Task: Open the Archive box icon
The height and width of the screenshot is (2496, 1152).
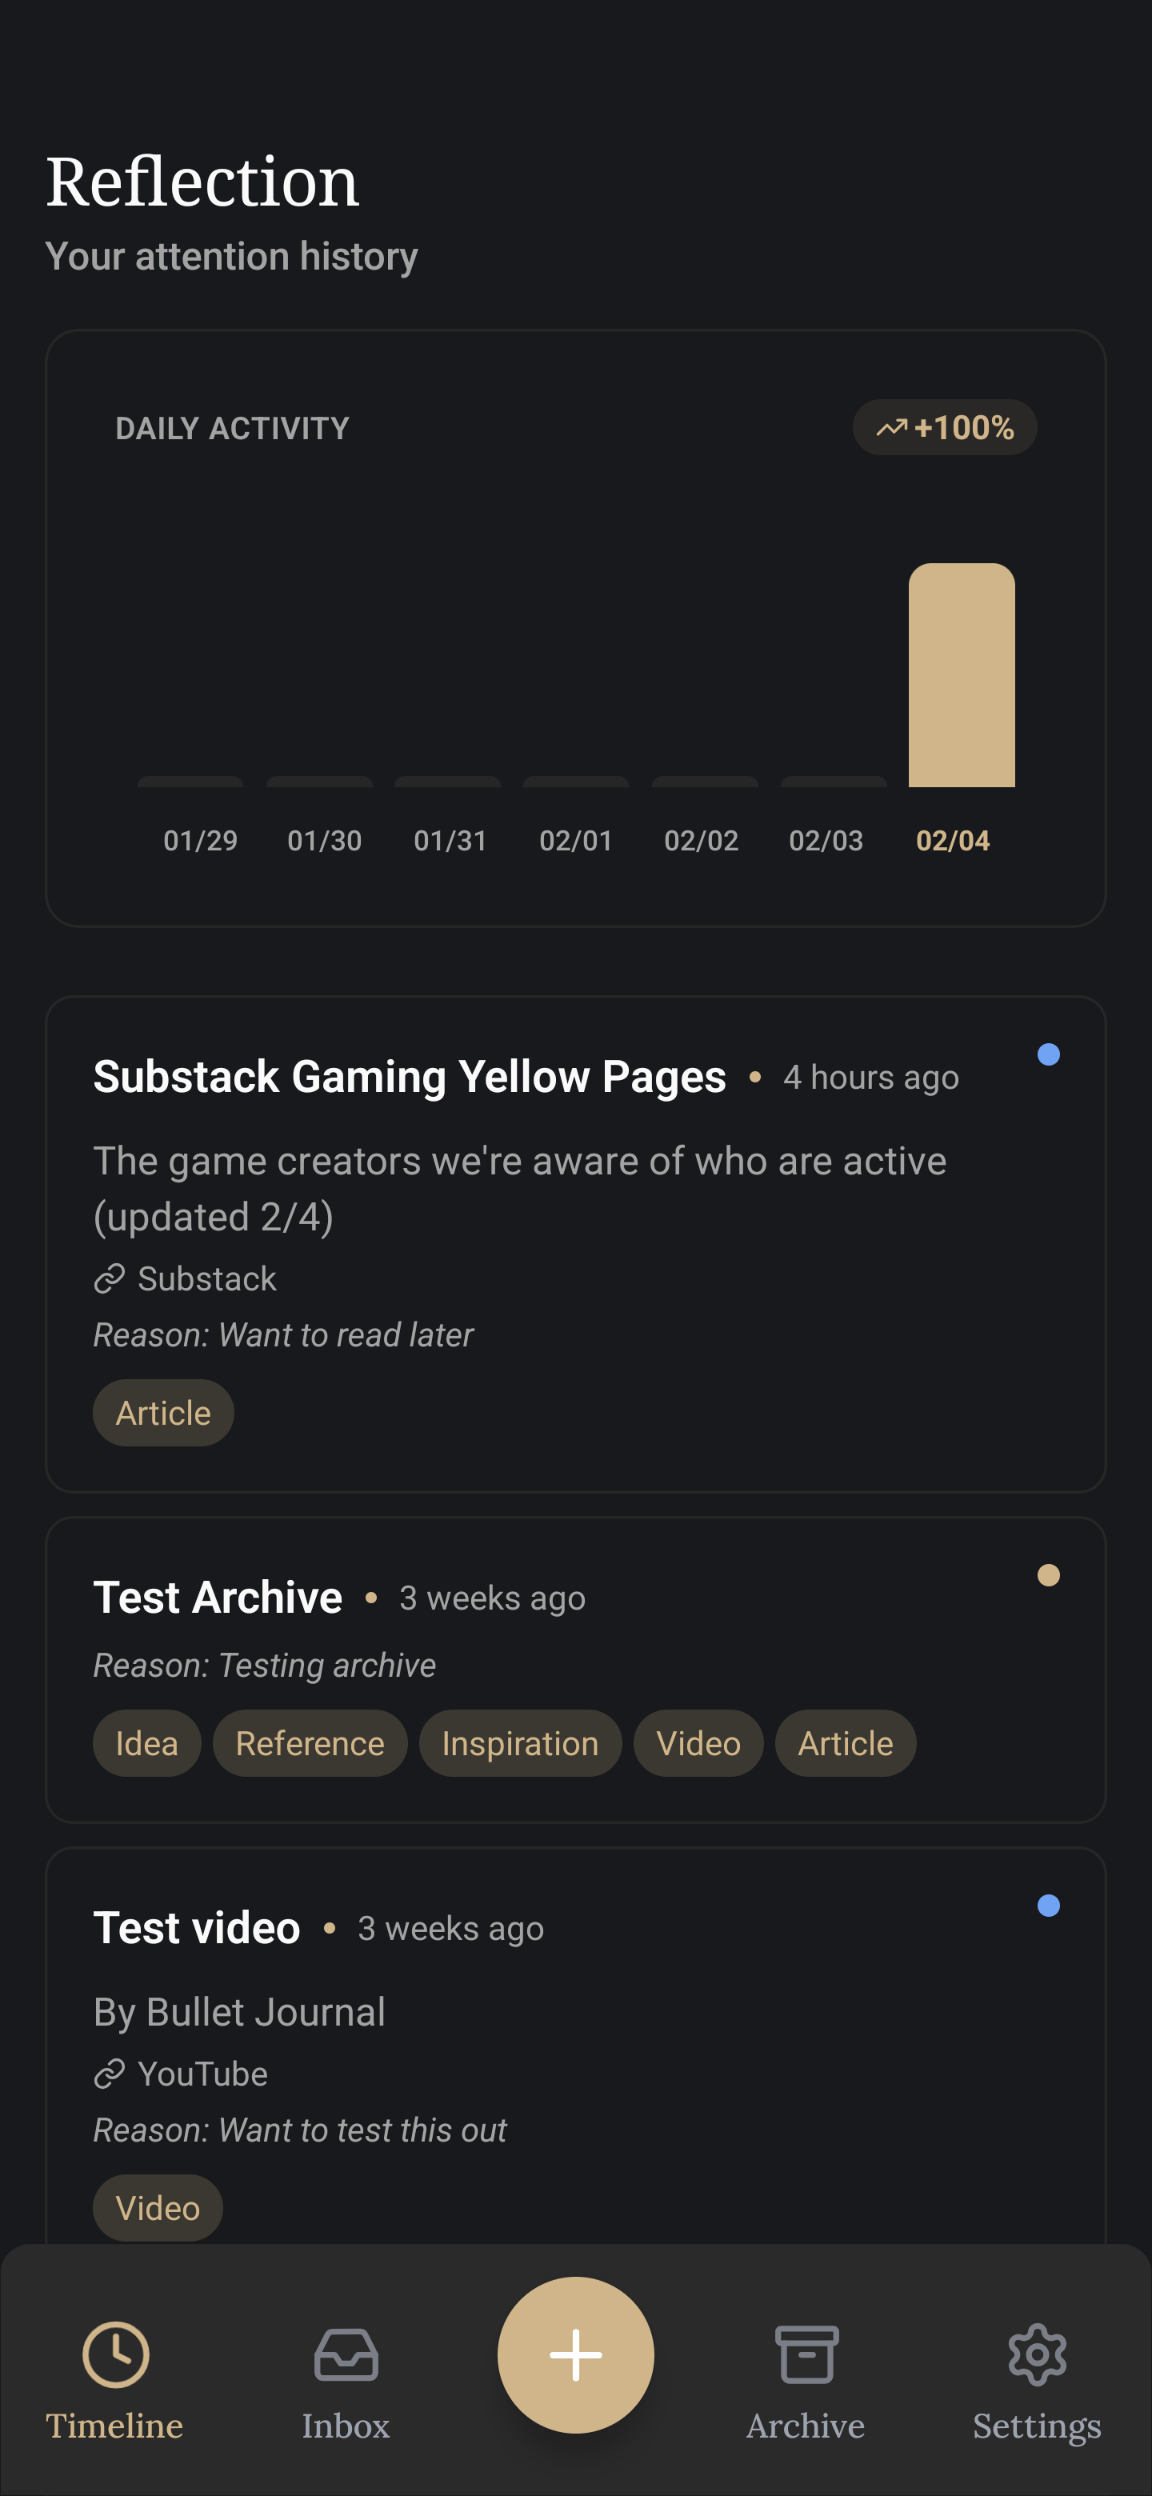Action: coord(806,2355)
